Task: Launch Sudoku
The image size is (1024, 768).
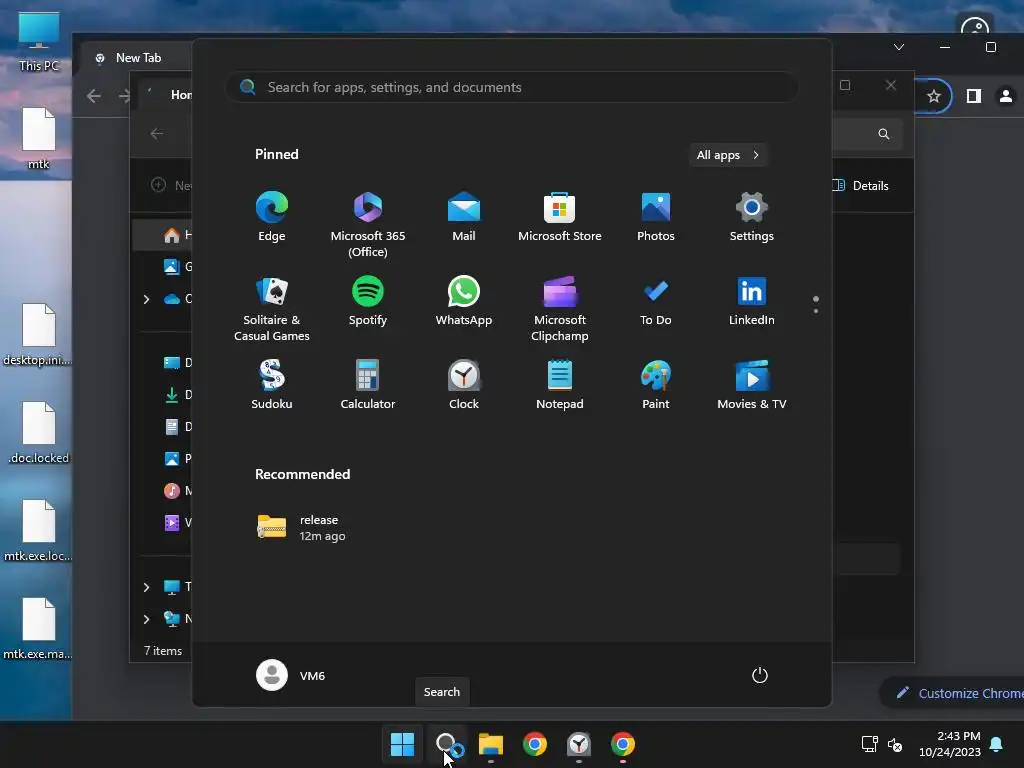Action: pos(272,385)
